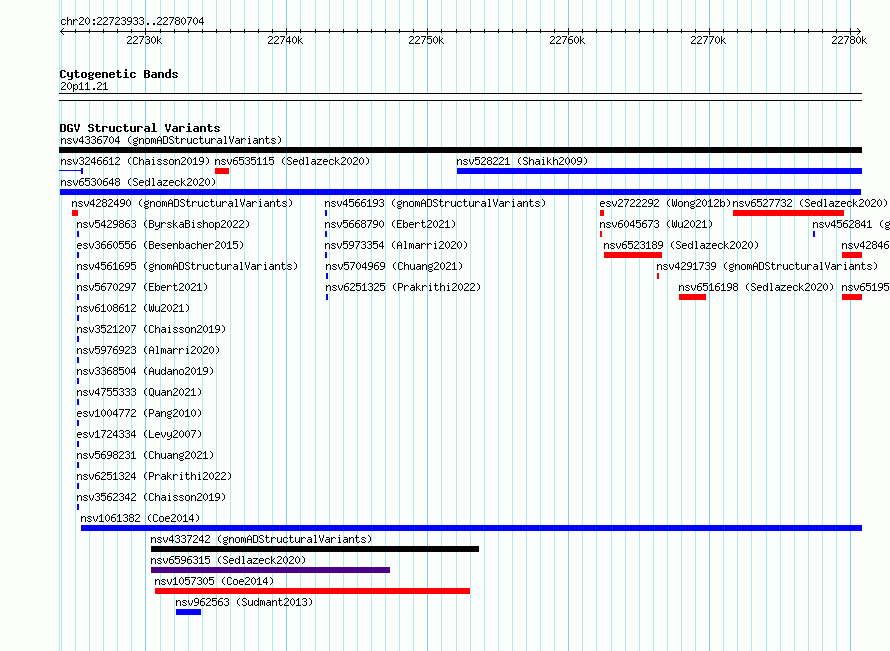Open the nsv6516198 (Sedlazeck2020) label
Screen dimensions: 890x651
pos(756,287)
